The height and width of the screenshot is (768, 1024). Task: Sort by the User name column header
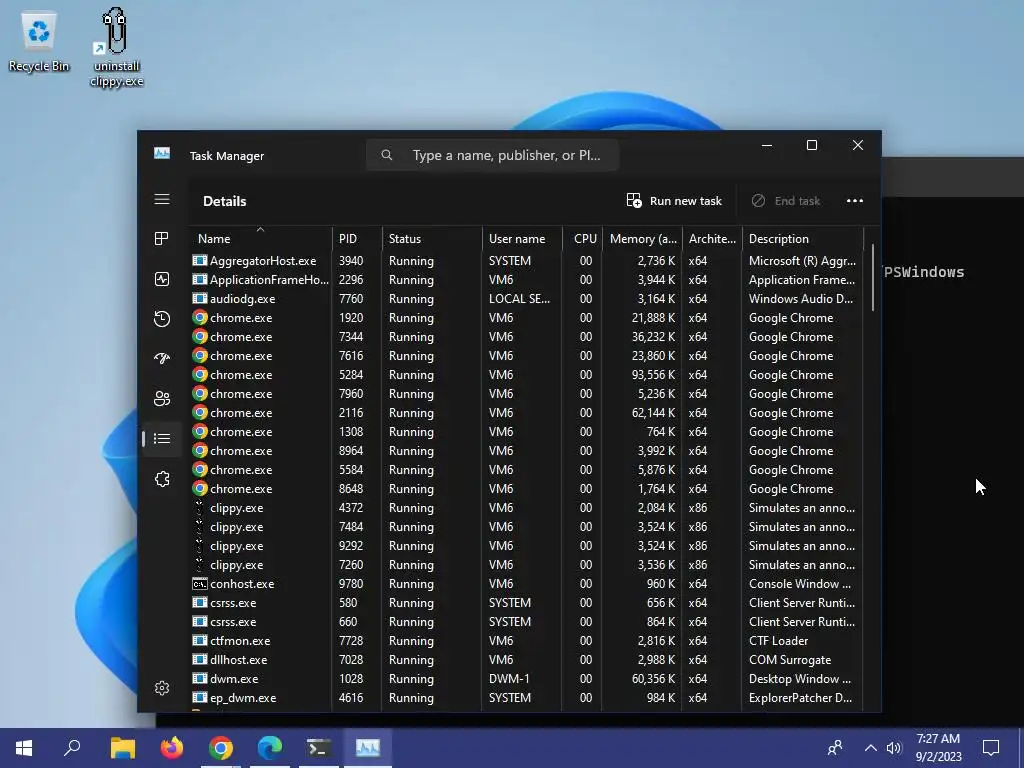(522, 238)
